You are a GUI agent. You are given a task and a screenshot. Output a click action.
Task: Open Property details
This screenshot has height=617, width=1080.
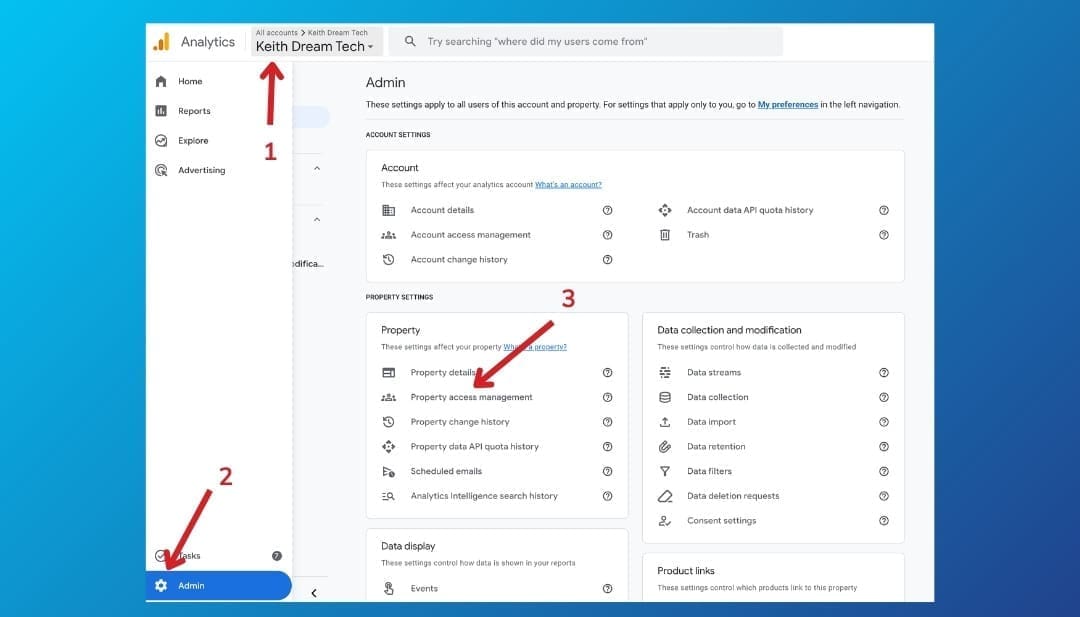443,373
